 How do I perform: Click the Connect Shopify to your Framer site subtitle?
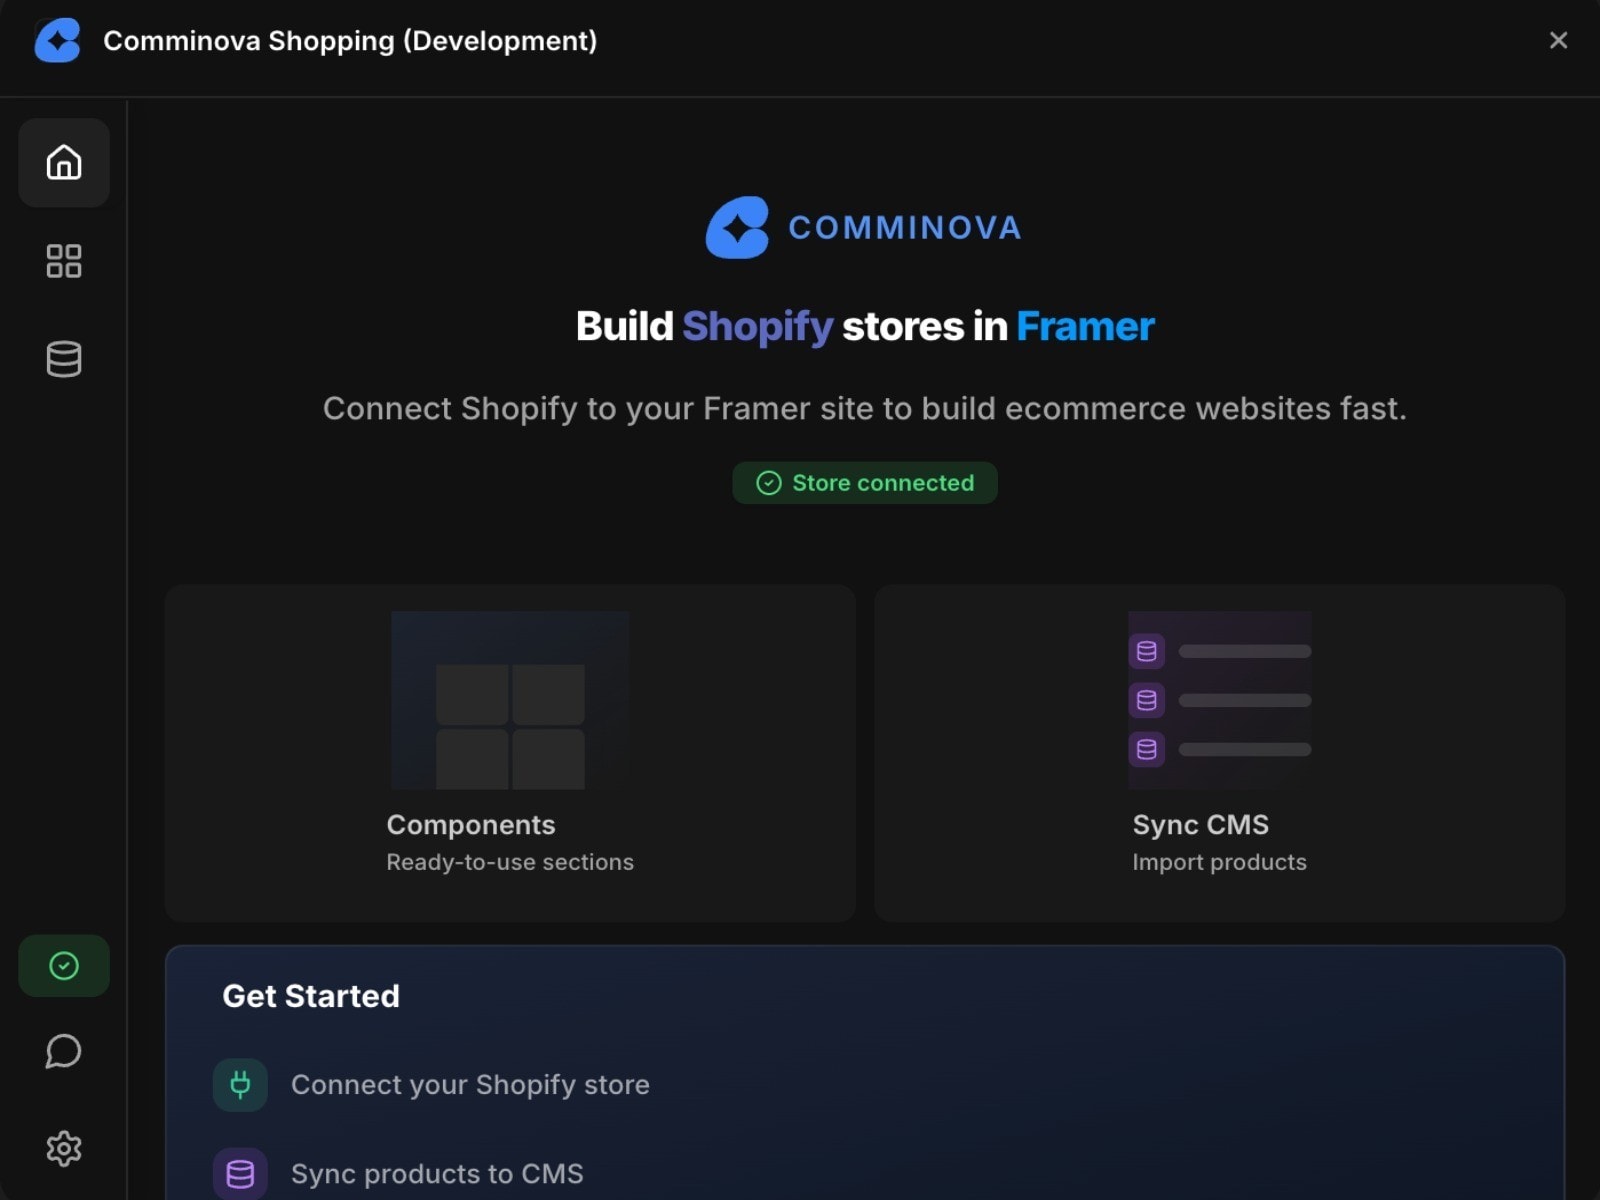point(865,408)
